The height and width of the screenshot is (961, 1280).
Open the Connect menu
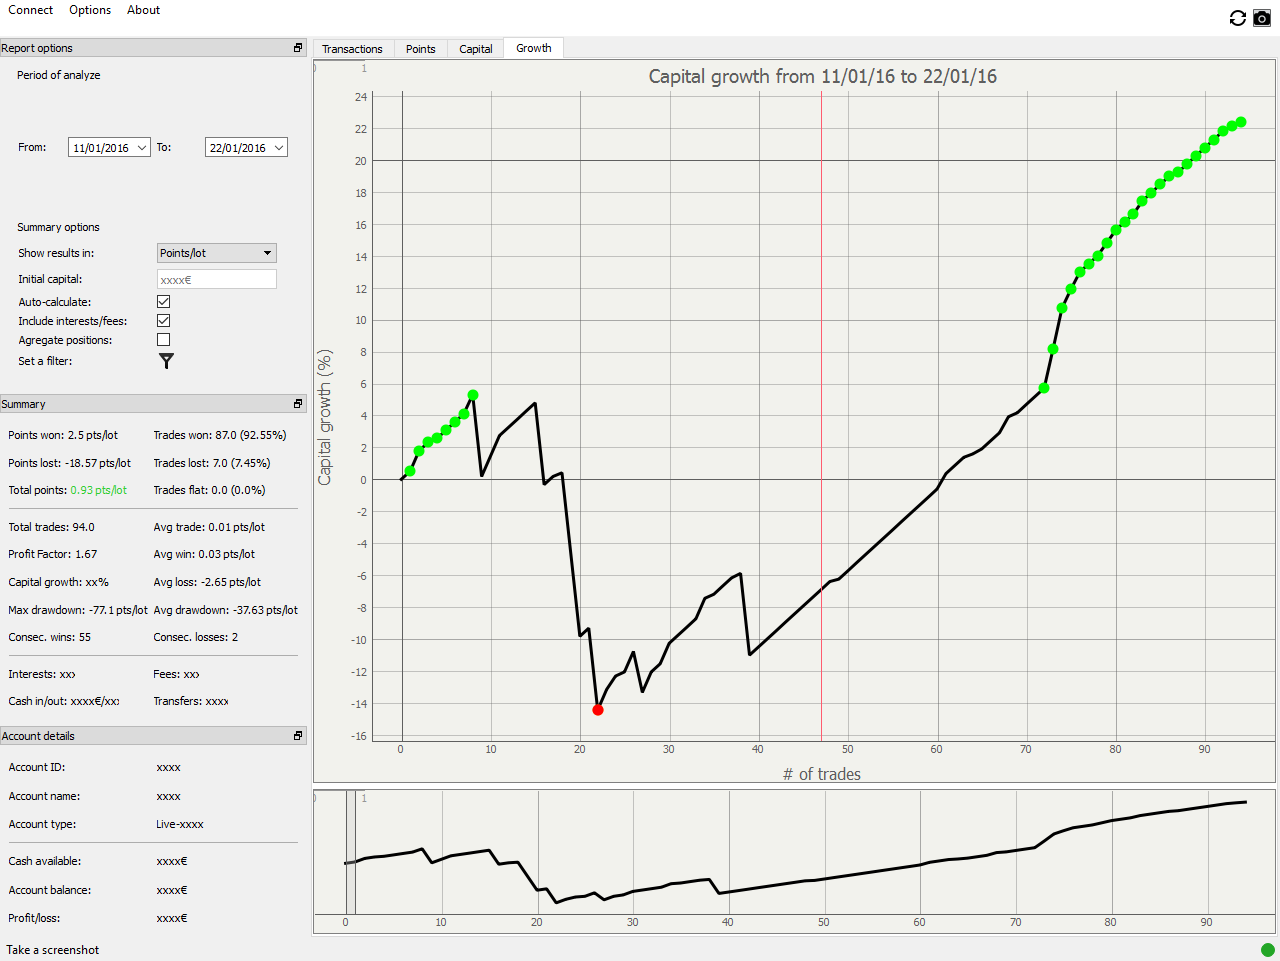pyautogui.click(x=31, y=10)
